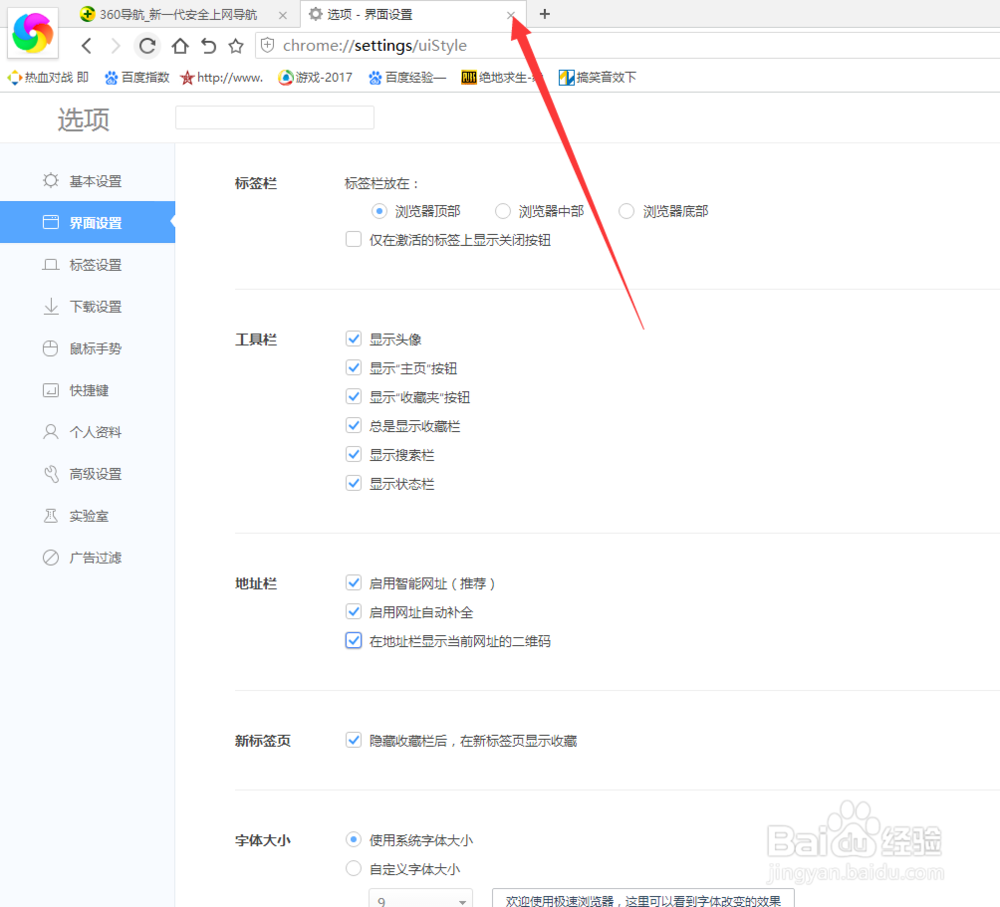The height and width of the screenshot is (907, 1000).
Task: Click the search box on the options page
Action: pos(274,117)
